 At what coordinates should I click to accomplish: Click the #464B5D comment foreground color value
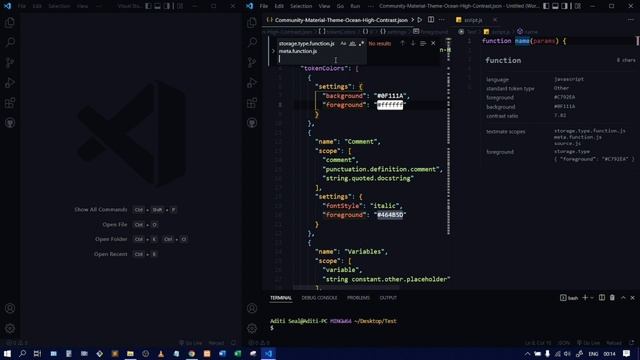(390, 215)
